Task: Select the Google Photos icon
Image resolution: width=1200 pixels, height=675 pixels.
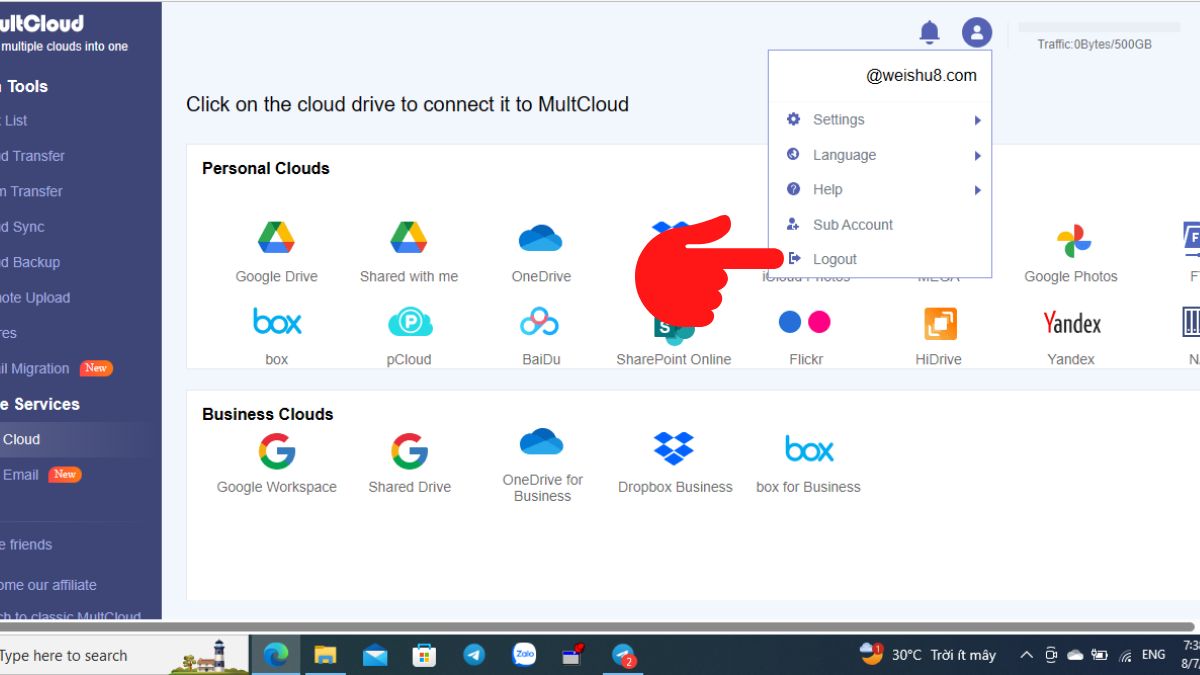Action: [1070, 240]
